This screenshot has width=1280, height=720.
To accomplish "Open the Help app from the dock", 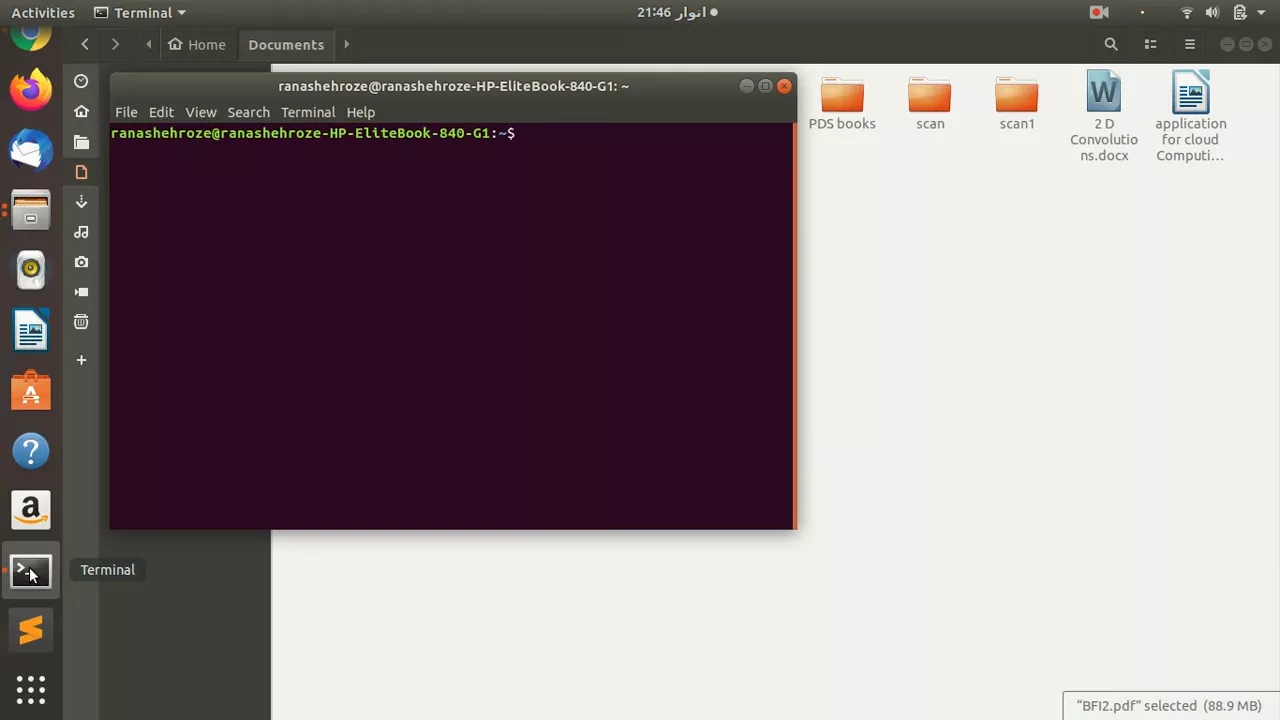I will [x=30, y=451].
